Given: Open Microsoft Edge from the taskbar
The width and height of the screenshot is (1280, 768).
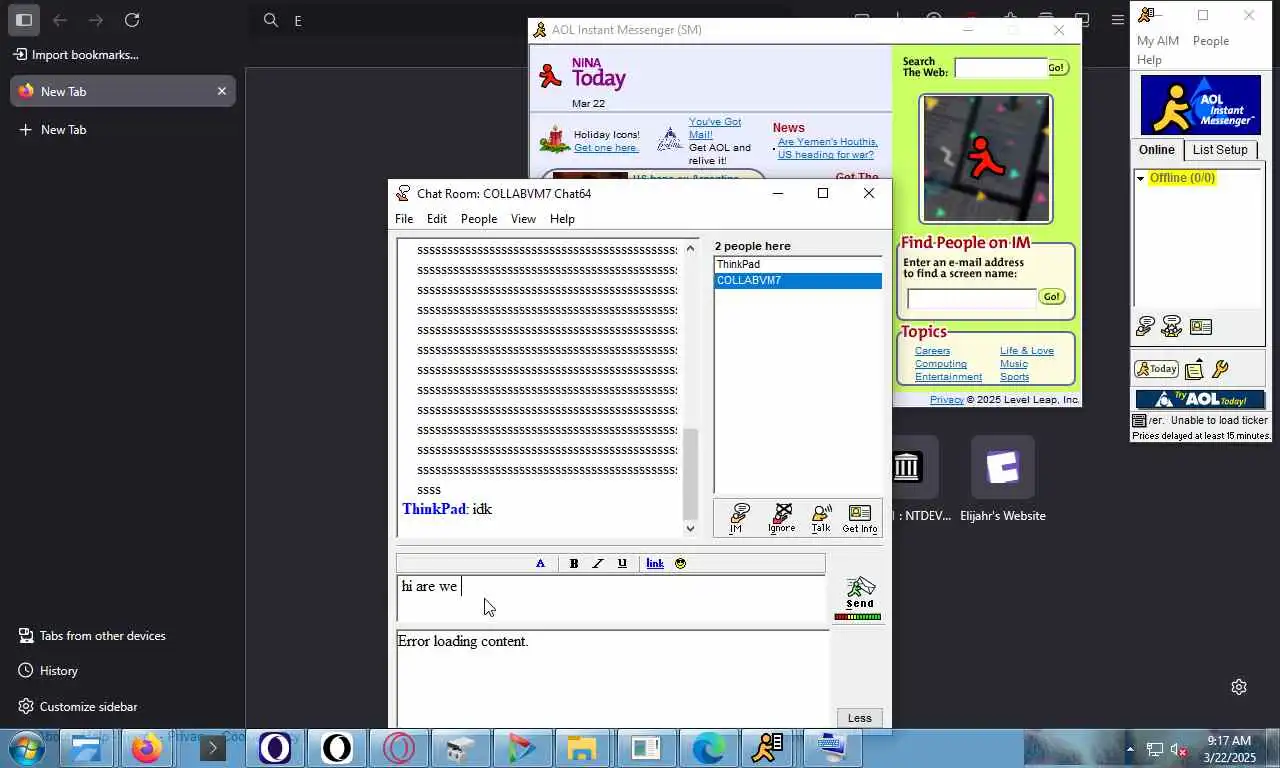Looking at the screenshot, I should tap(709, 748).
